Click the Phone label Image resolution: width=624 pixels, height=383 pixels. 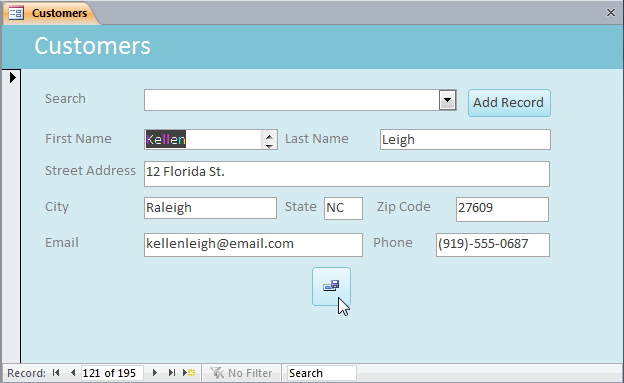[393, 242]
